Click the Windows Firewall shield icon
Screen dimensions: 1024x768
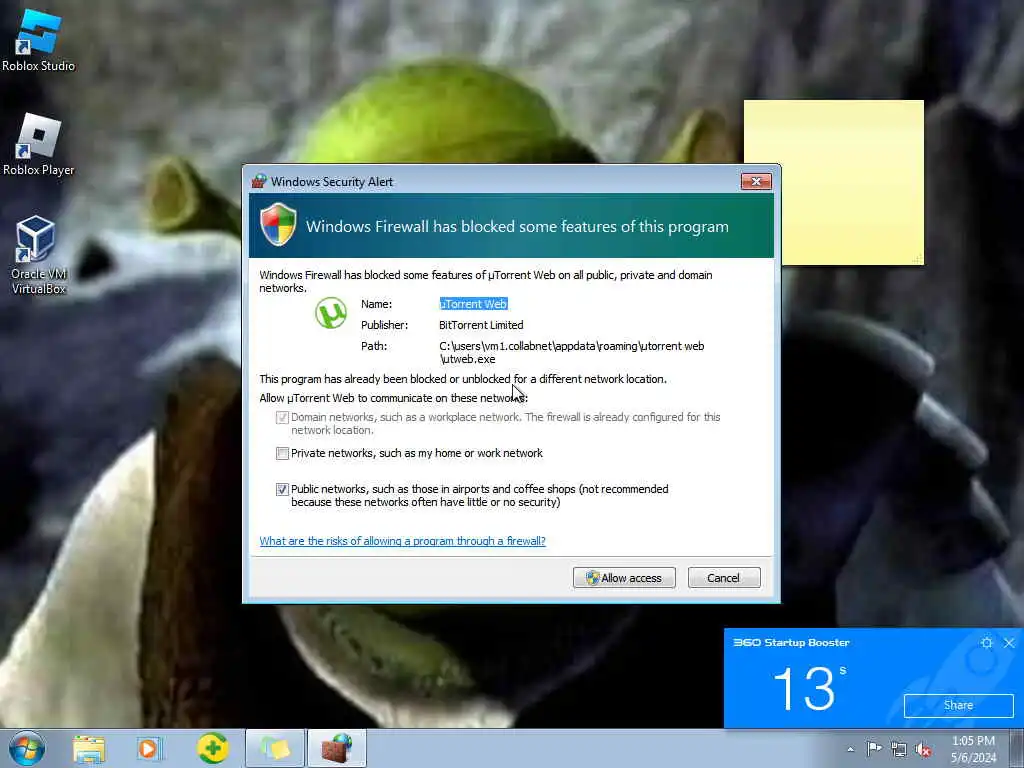coord(278,224)
